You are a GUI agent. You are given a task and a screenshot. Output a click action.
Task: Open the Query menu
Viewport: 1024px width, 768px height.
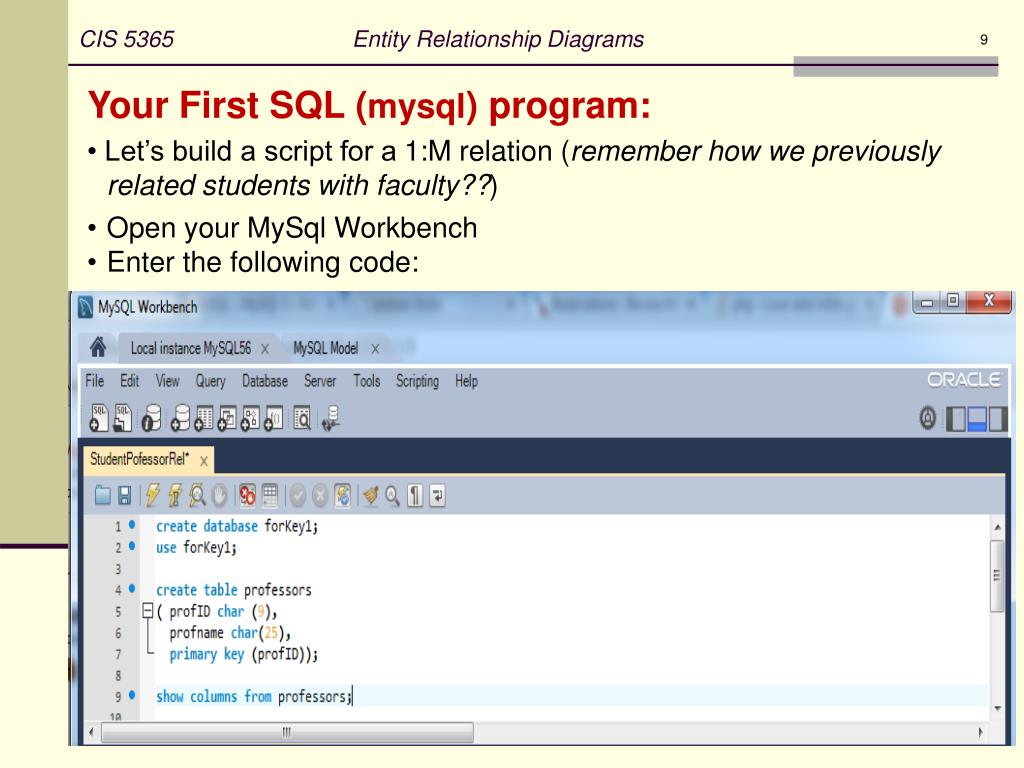click(210, 381)
